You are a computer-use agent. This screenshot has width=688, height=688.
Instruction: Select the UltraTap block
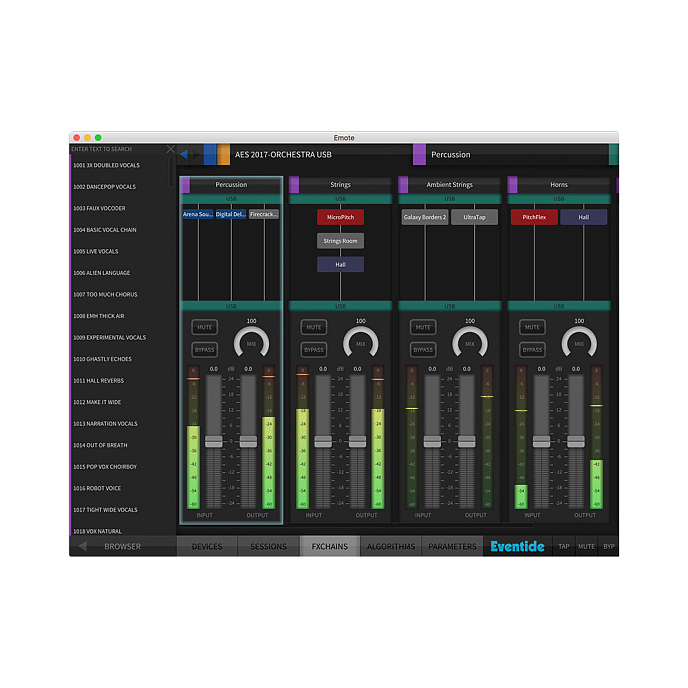point(474,217)
